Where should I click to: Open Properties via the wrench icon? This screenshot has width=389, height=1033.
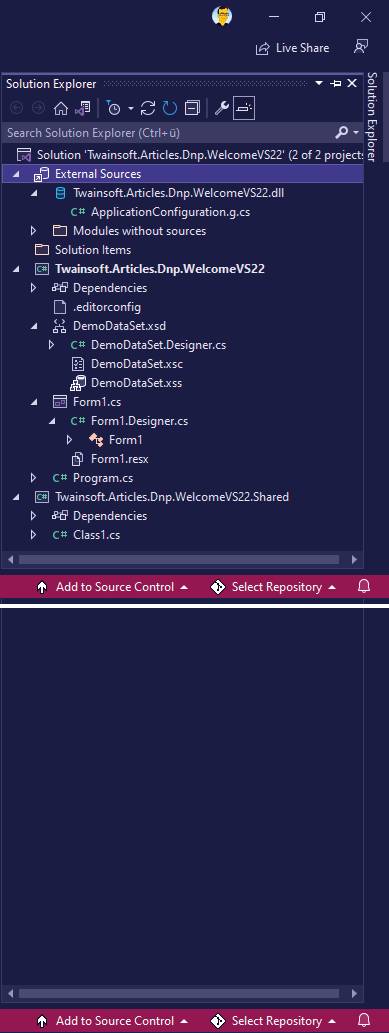pos(222,108)
